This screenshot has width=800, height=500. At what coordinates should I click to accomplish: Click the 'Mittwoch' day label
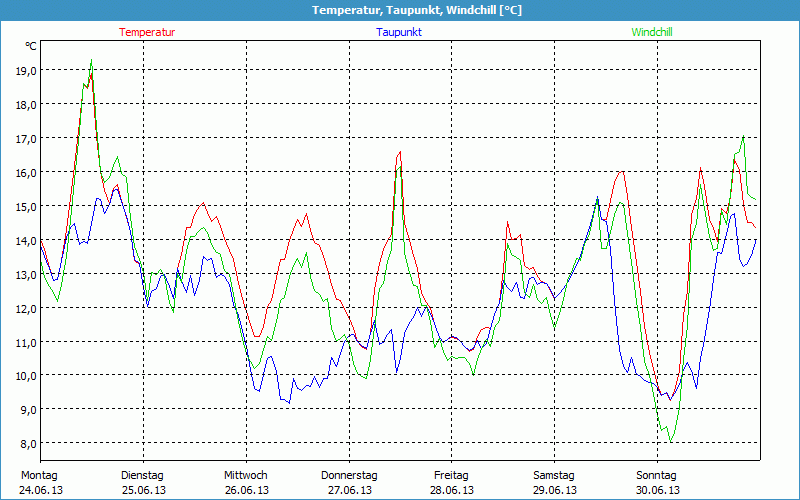(246, 476)
